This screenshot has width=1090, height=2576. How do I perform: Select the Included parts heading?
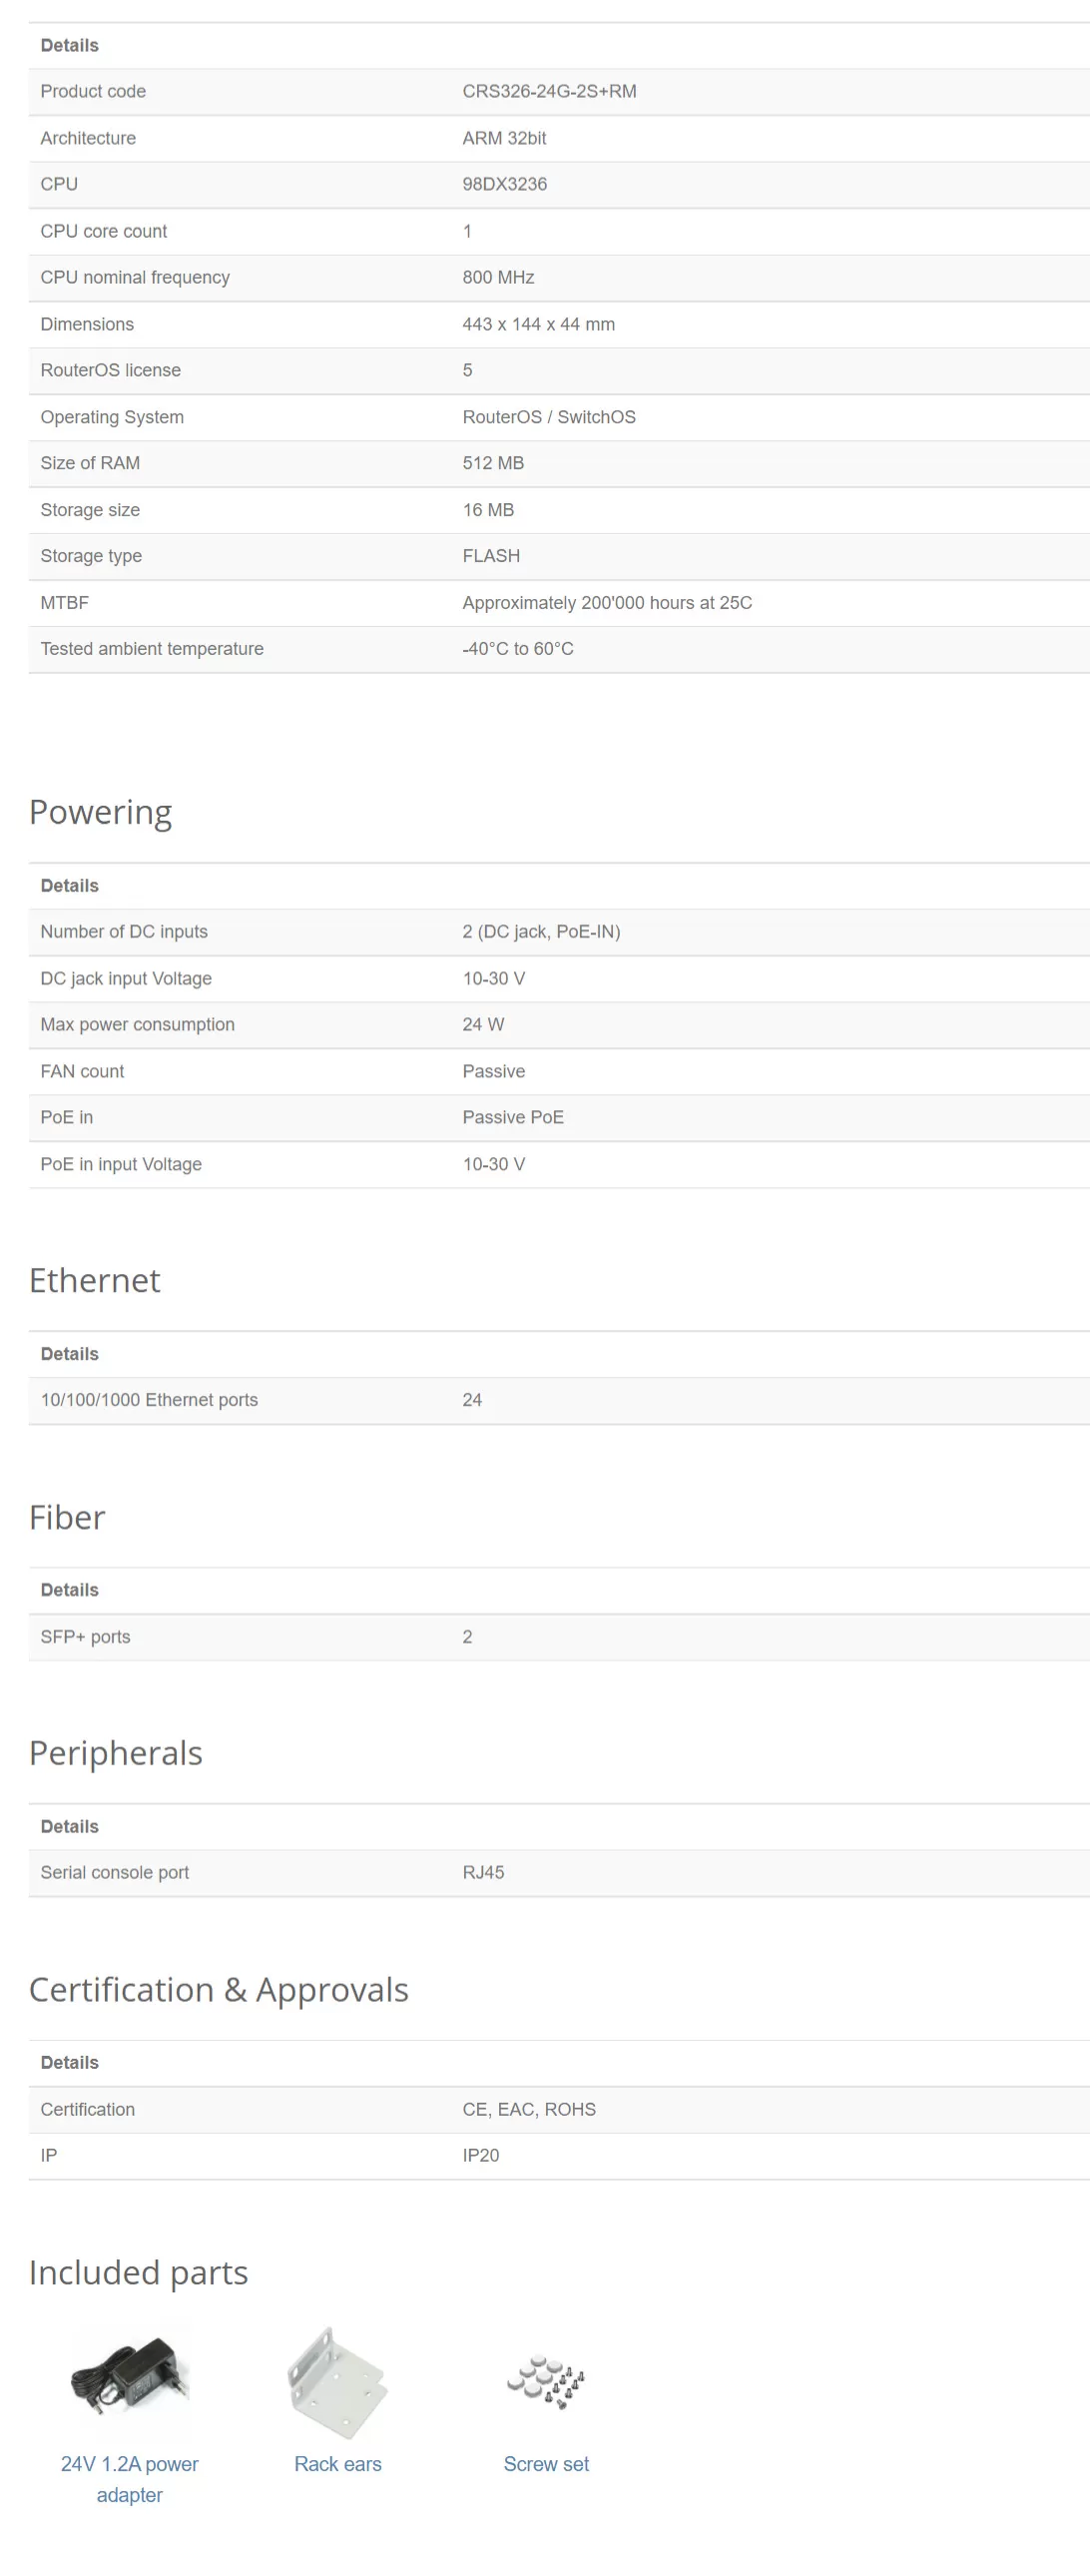point(138,2273)
